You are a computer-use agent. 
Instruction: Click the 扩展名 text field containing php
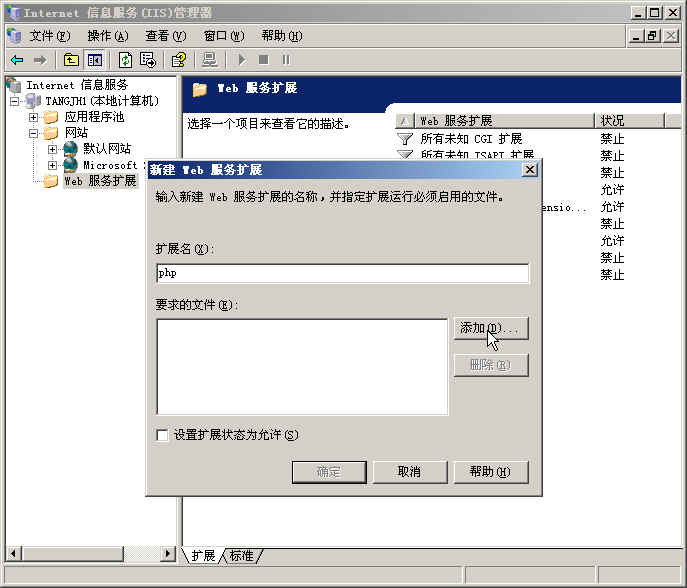(342, 273)
